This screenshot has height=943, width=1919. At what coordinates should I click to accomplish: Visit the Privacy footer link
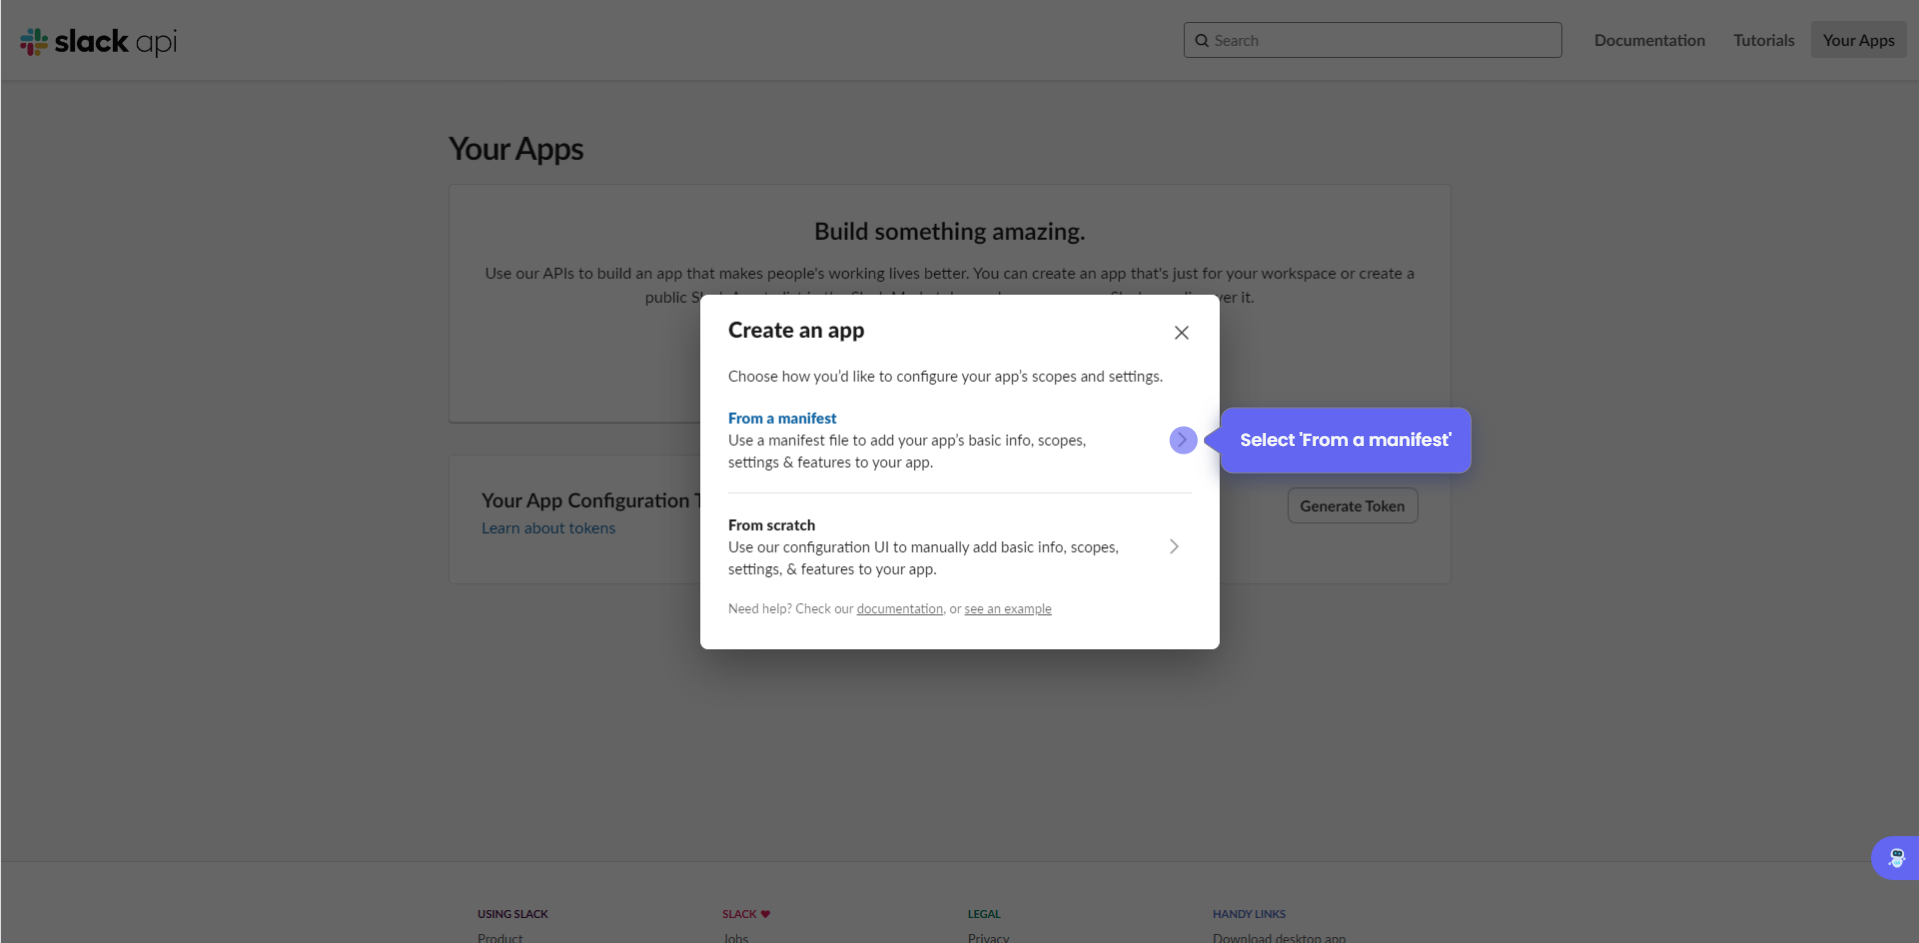click(988, 937)
